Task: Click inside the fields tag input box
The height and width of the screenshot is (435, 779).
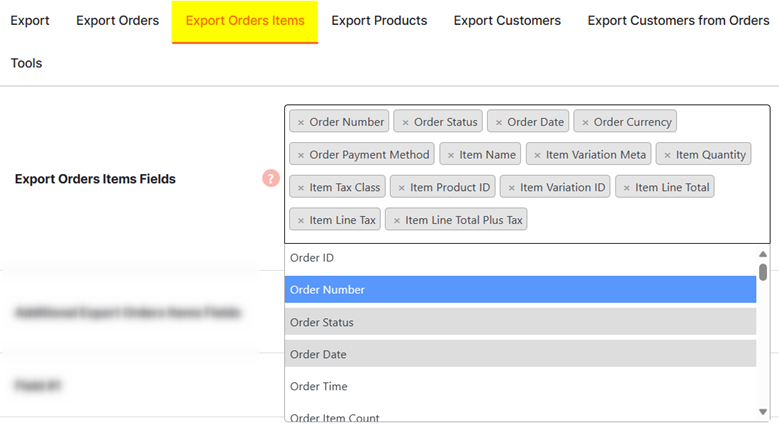Action: (640, 220)
